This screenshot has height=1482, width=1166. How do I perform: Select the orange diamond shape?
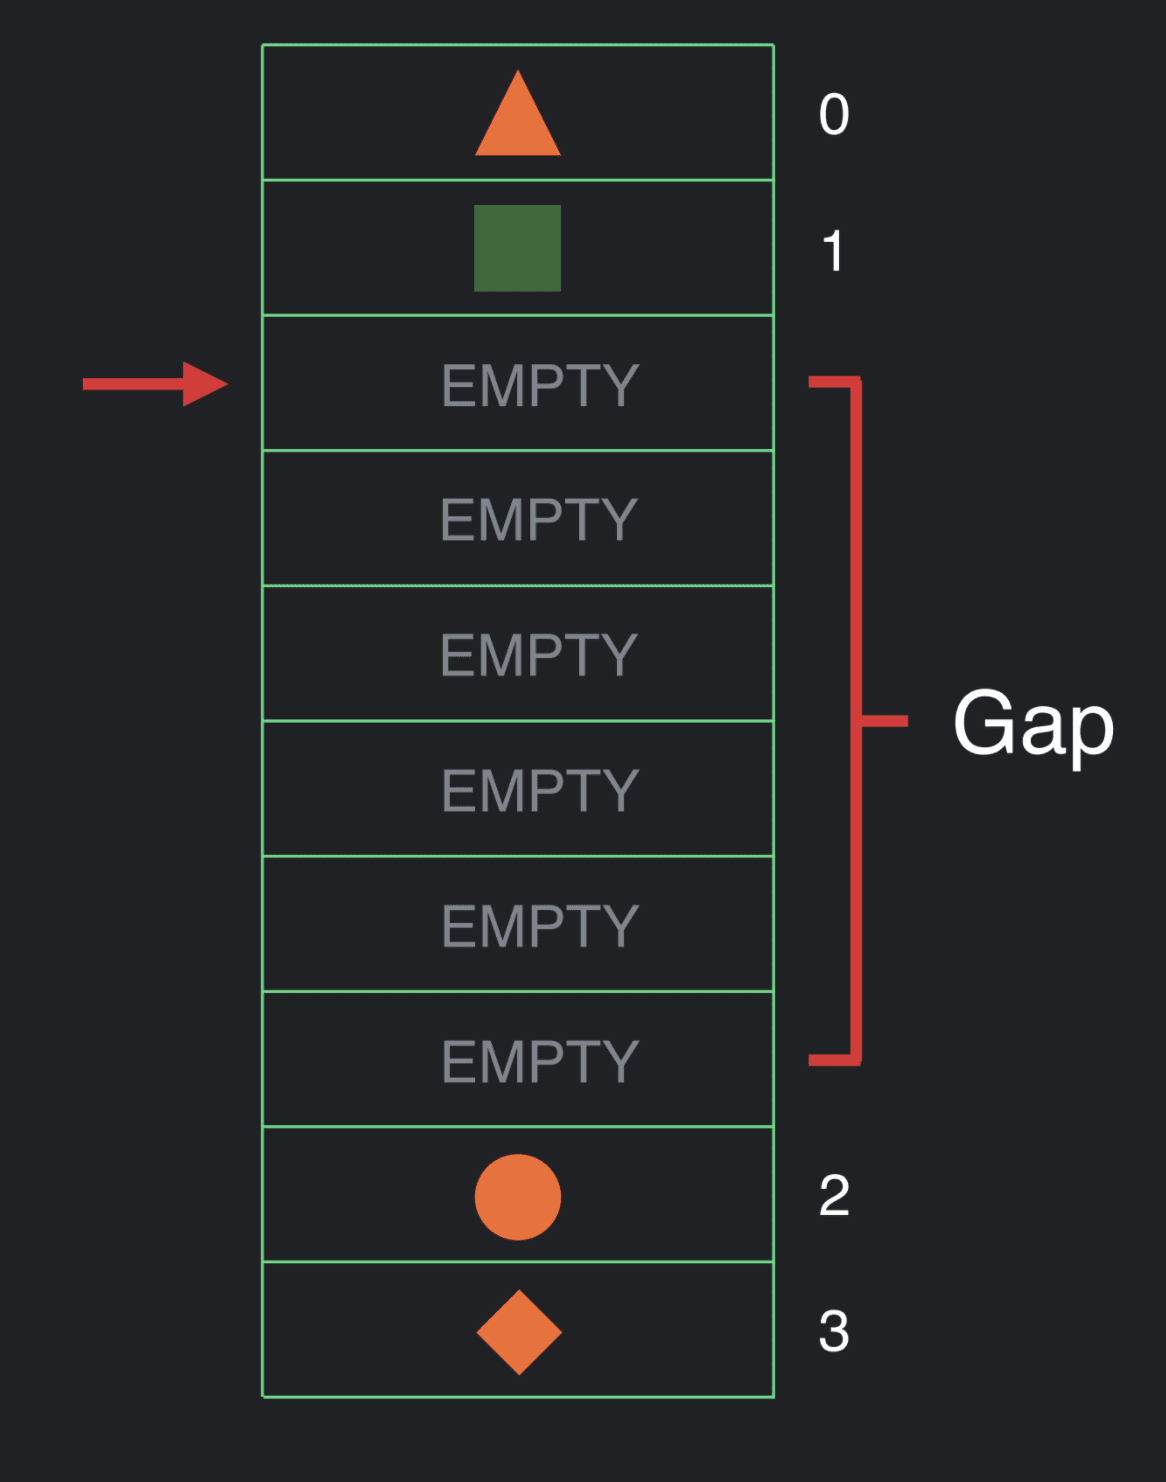[519, 1332]
